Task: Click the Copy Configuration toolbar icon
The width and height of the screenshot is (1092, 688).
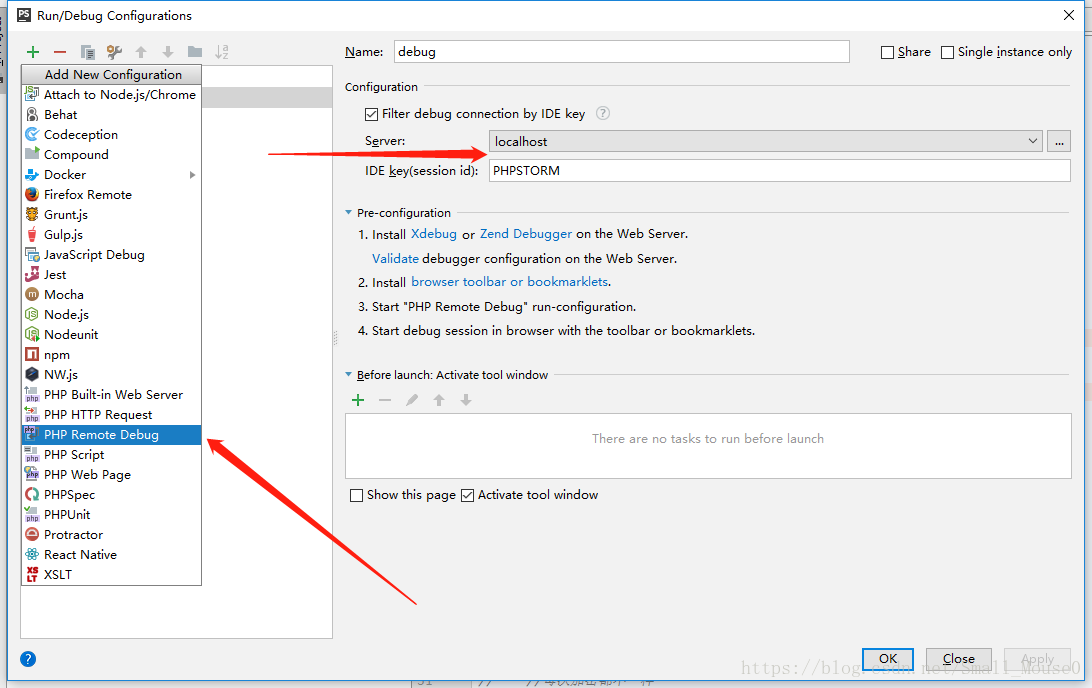Action: click(87, 52)
